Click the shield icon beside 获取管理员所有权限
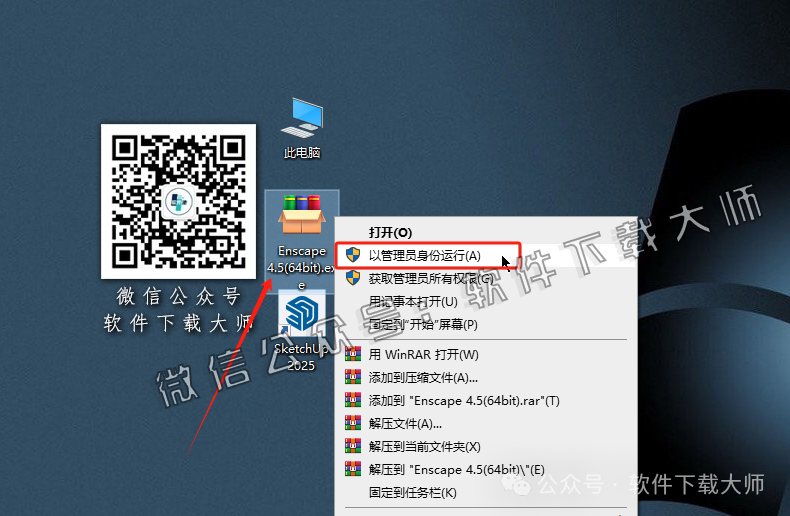This screenshot has height=516, width=790. [x=353, y=278]
